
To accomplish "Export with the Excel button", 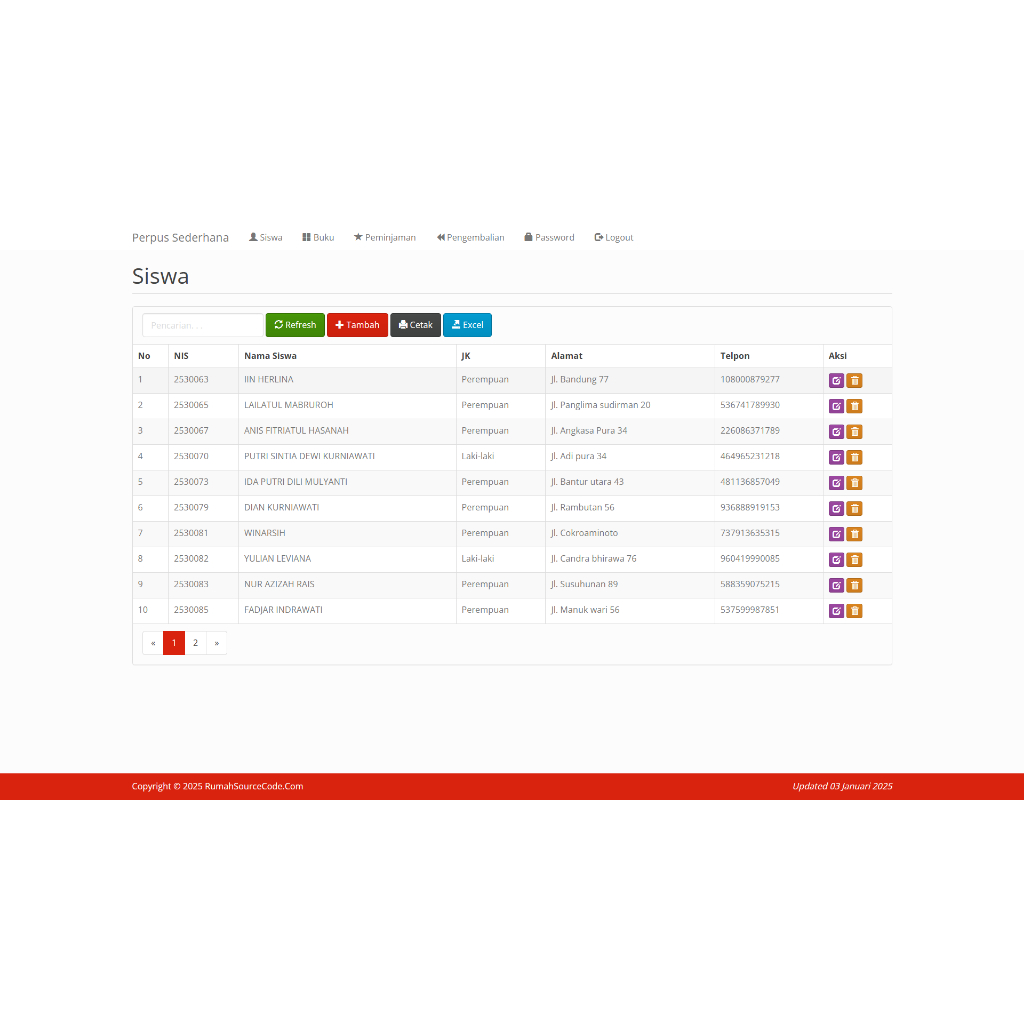I will [468, 325].
